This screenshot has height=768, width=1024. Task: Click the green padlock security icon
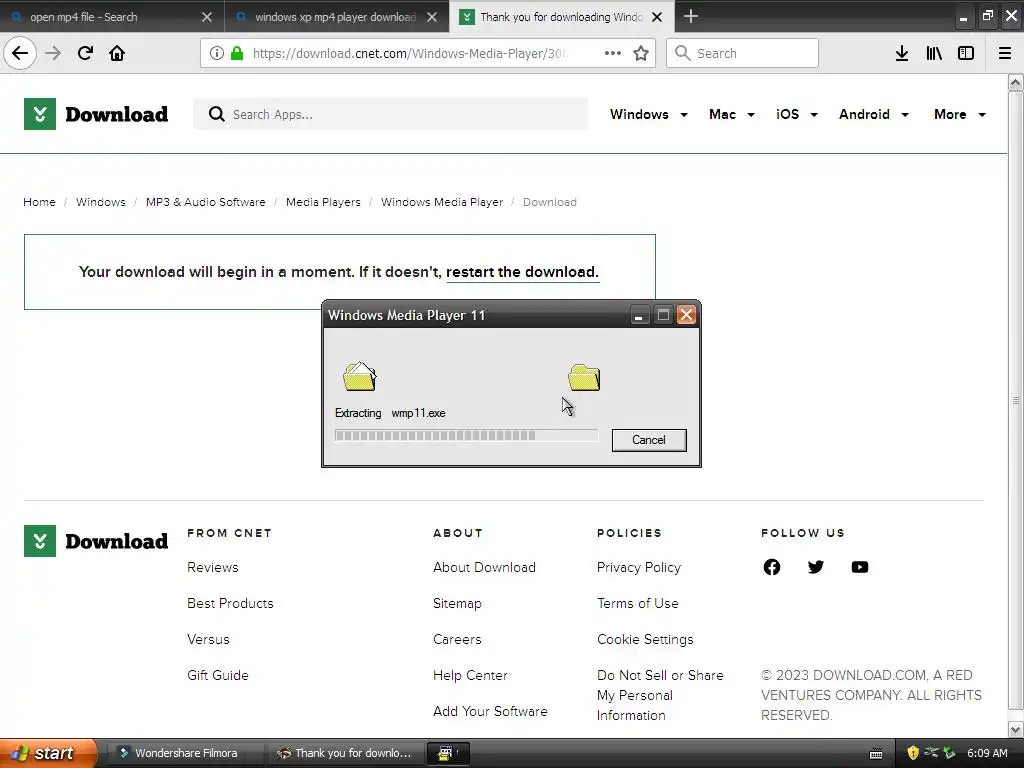tap(237, 53)
